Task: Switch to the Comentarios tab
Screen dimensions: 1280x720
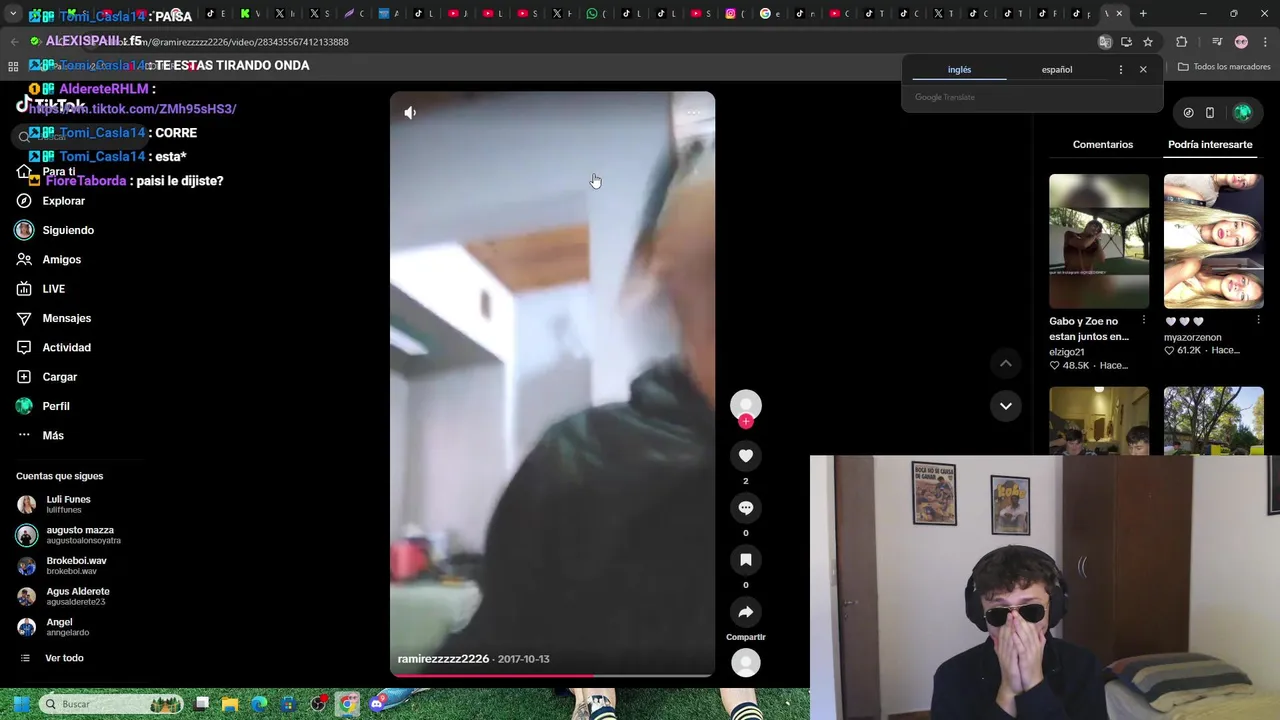Action: point(1103,145)
